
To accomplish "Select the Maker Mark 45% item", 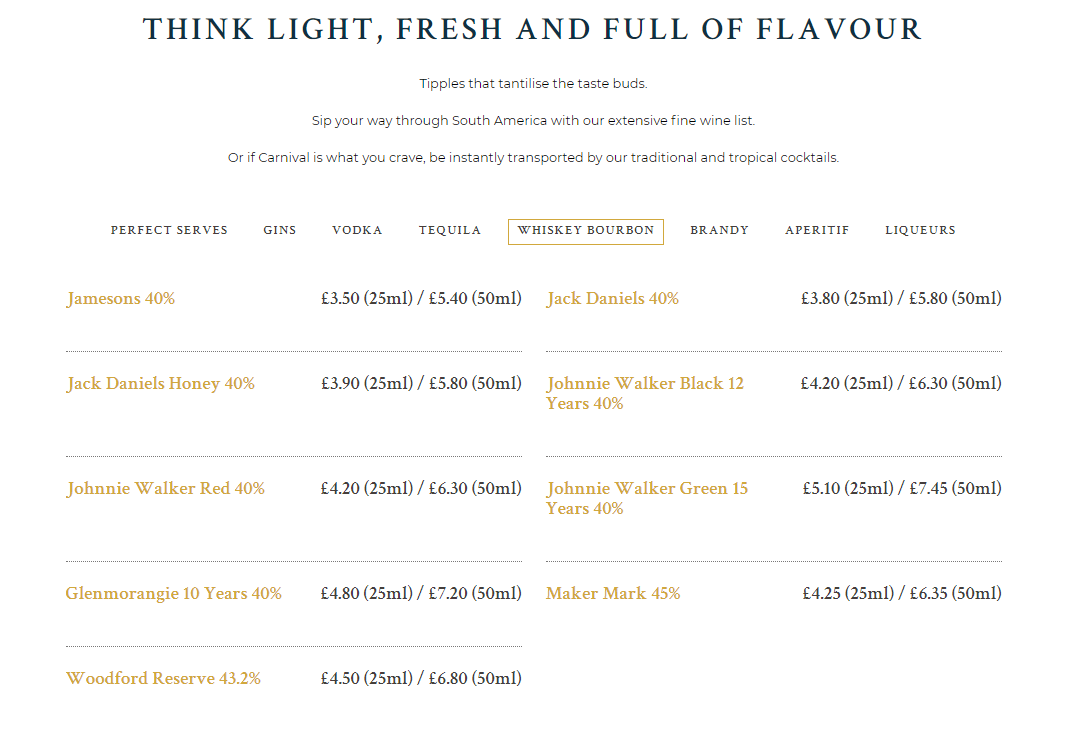I will (613, 593).
